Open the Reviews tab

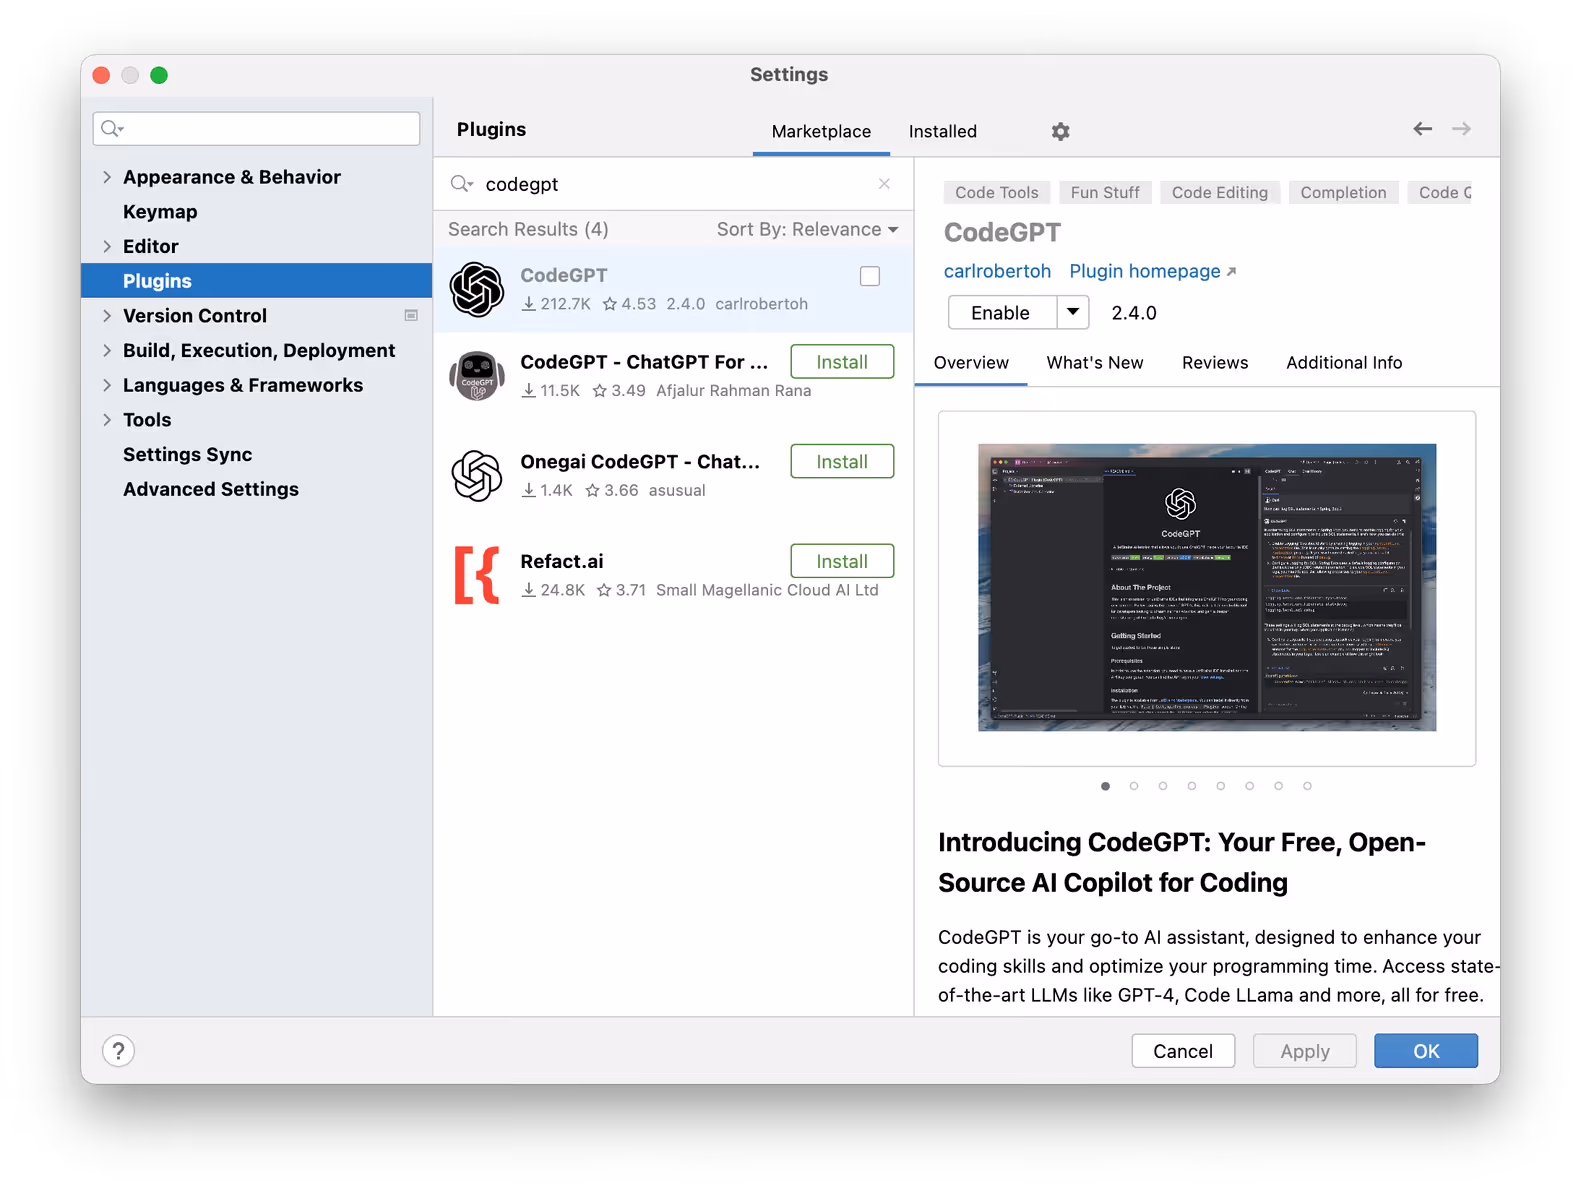click(x=1215, y=363)
